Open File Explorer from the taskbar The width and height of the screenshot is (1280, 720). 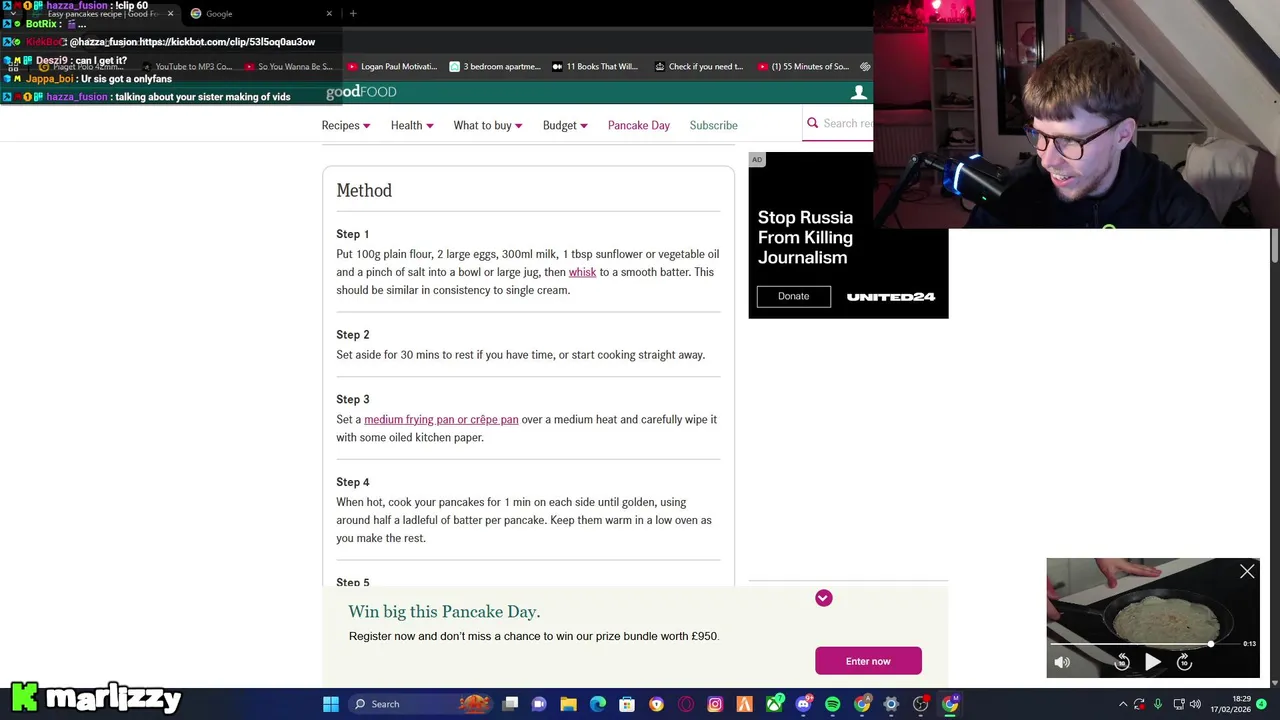pyautogui.click(x=568, y=704)
